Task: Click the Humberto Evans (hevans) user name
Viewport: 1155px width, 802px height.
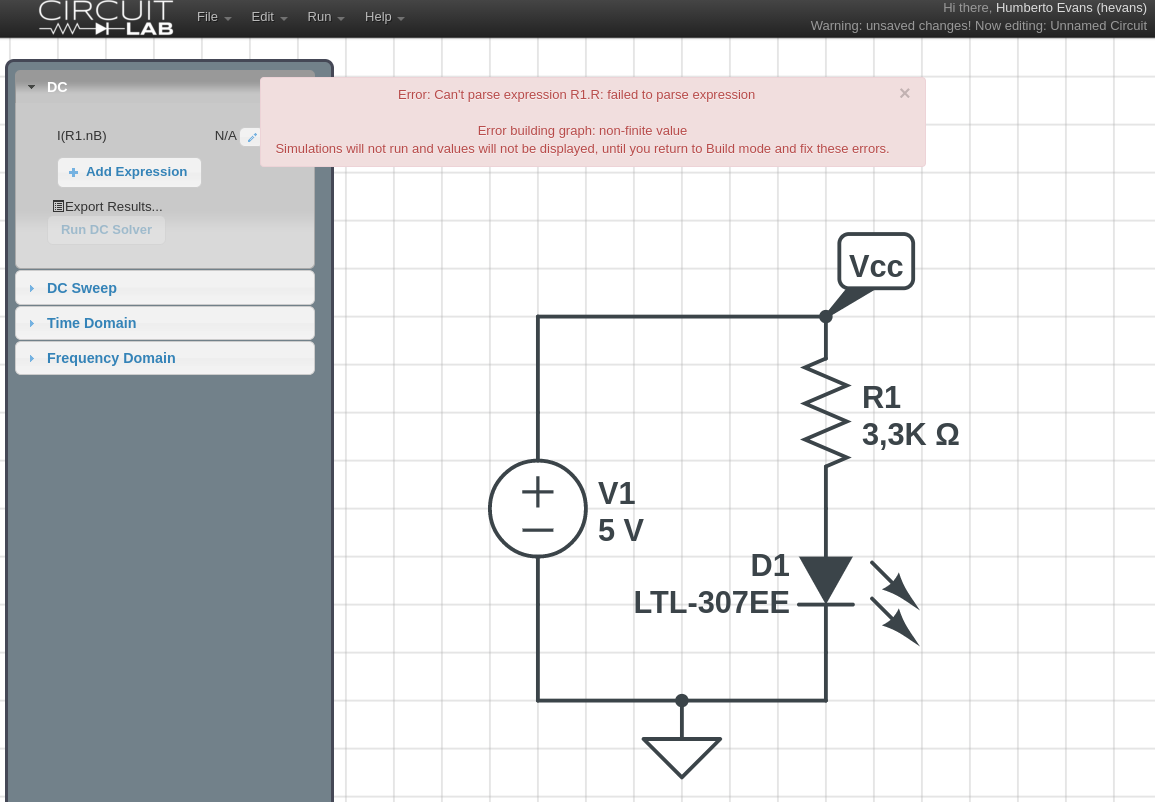Action: click(x=1071, y=7)
